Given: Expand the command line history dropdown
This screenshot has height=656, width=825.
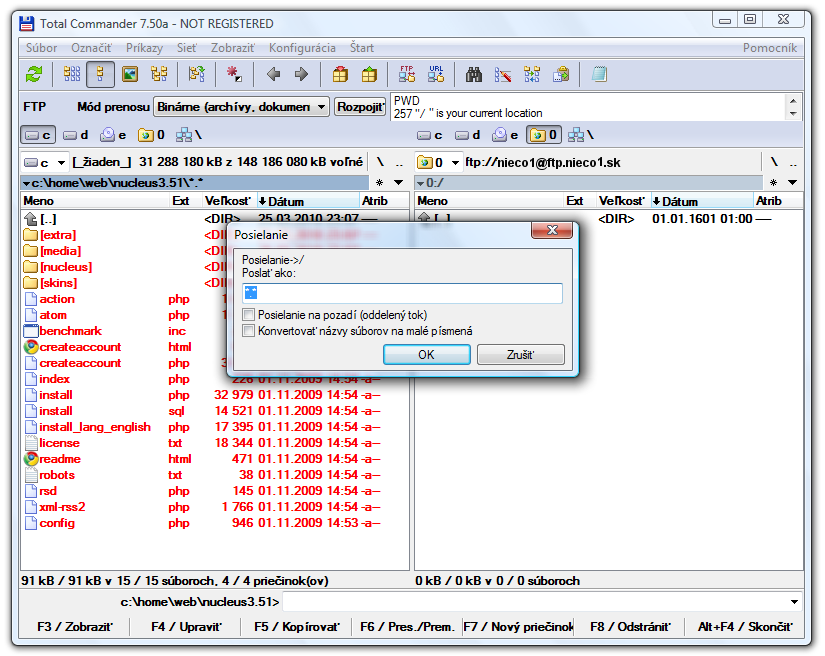Looking at the screenshot, I should coord(794,601).
